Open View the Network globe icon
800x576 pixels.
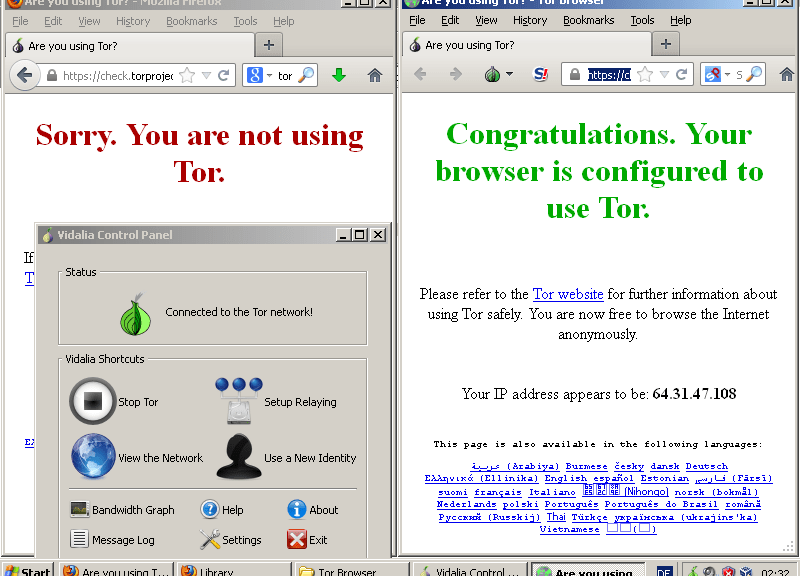(x=92, y=457)
